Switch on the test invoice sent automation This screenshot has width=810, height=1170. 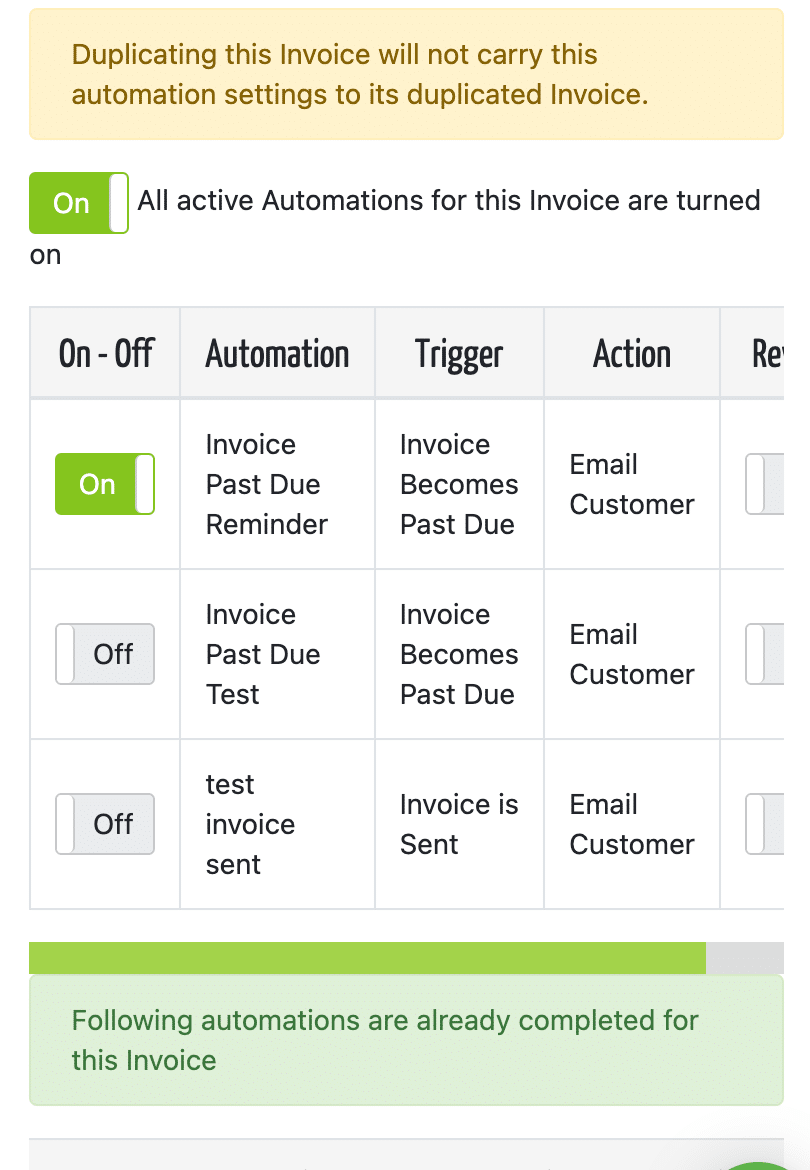pyautogui.click(x=104, y=825)
